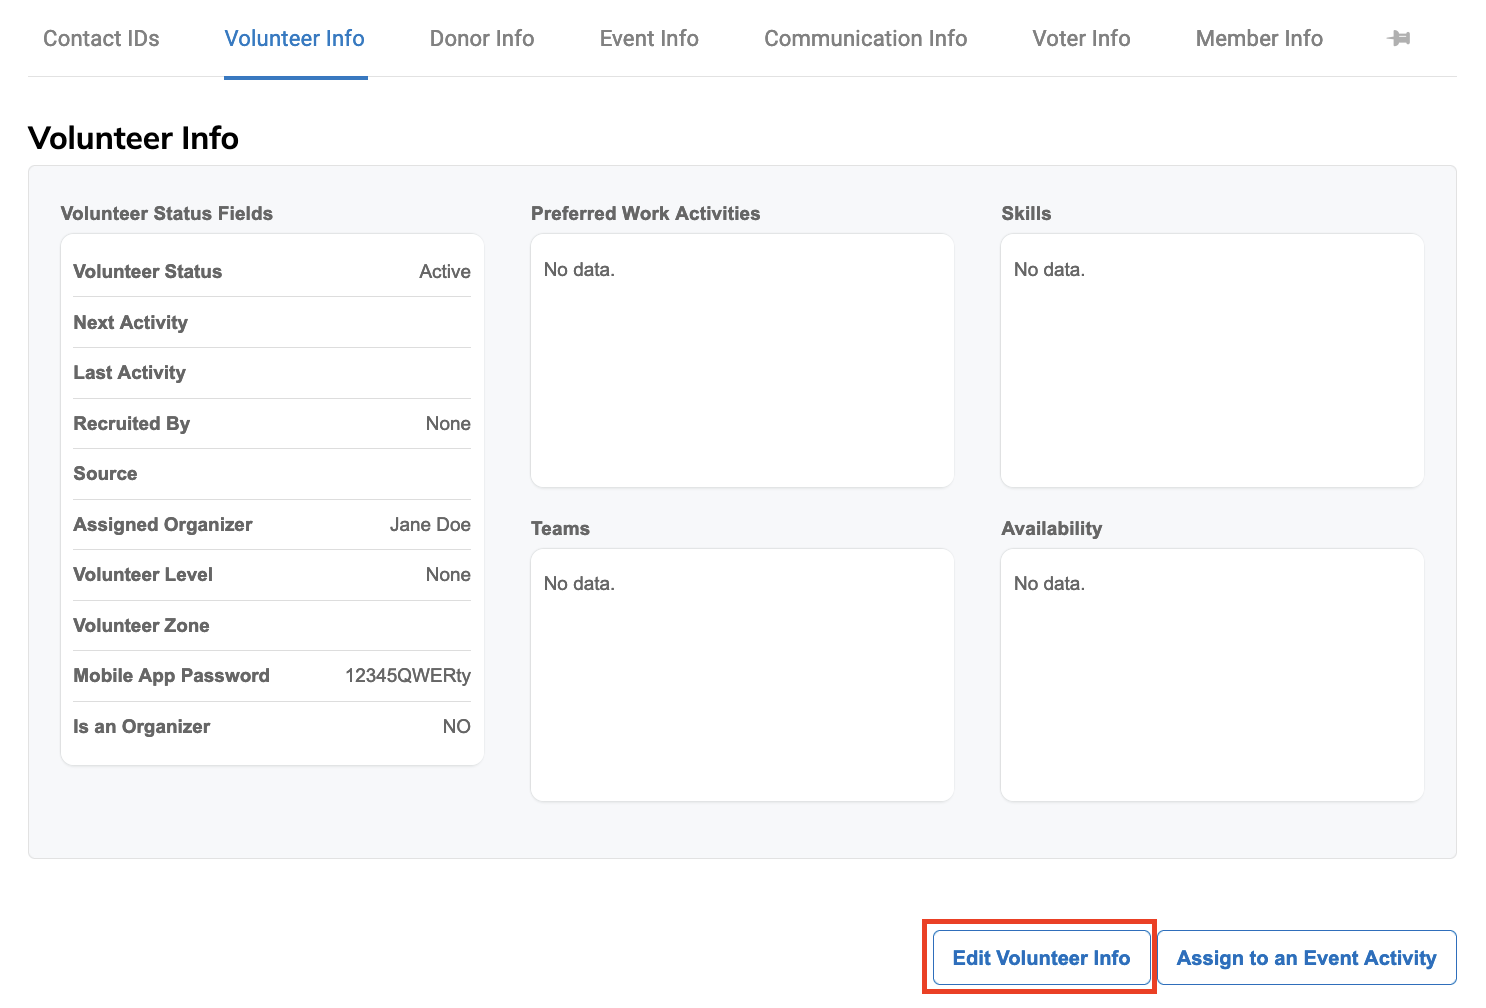Click the Availability section heading
This screenshot has width=1486, height=1008.
click(x=1052, y=529)
